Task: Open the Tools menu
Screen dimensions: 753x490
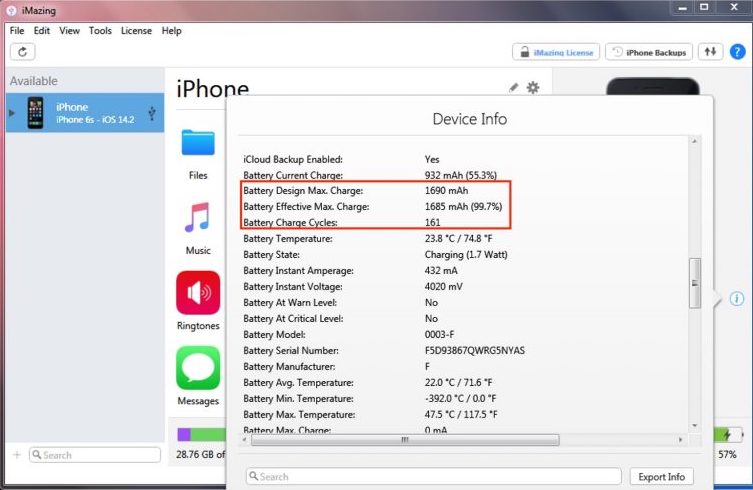Action: tap(100, 31)
